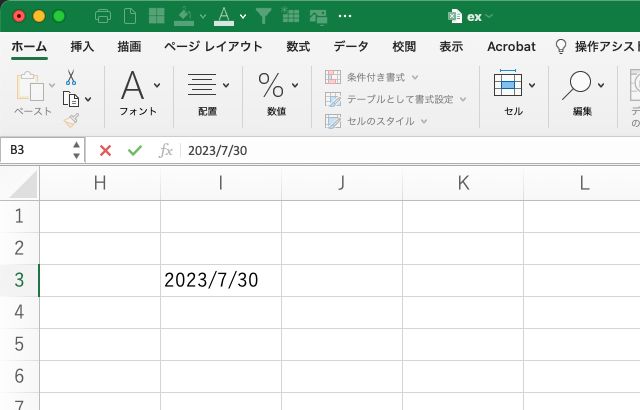Expand the 配置 (Alignment) menu
The height and width of the screenshot is (410, 640).
click(208, 95)
